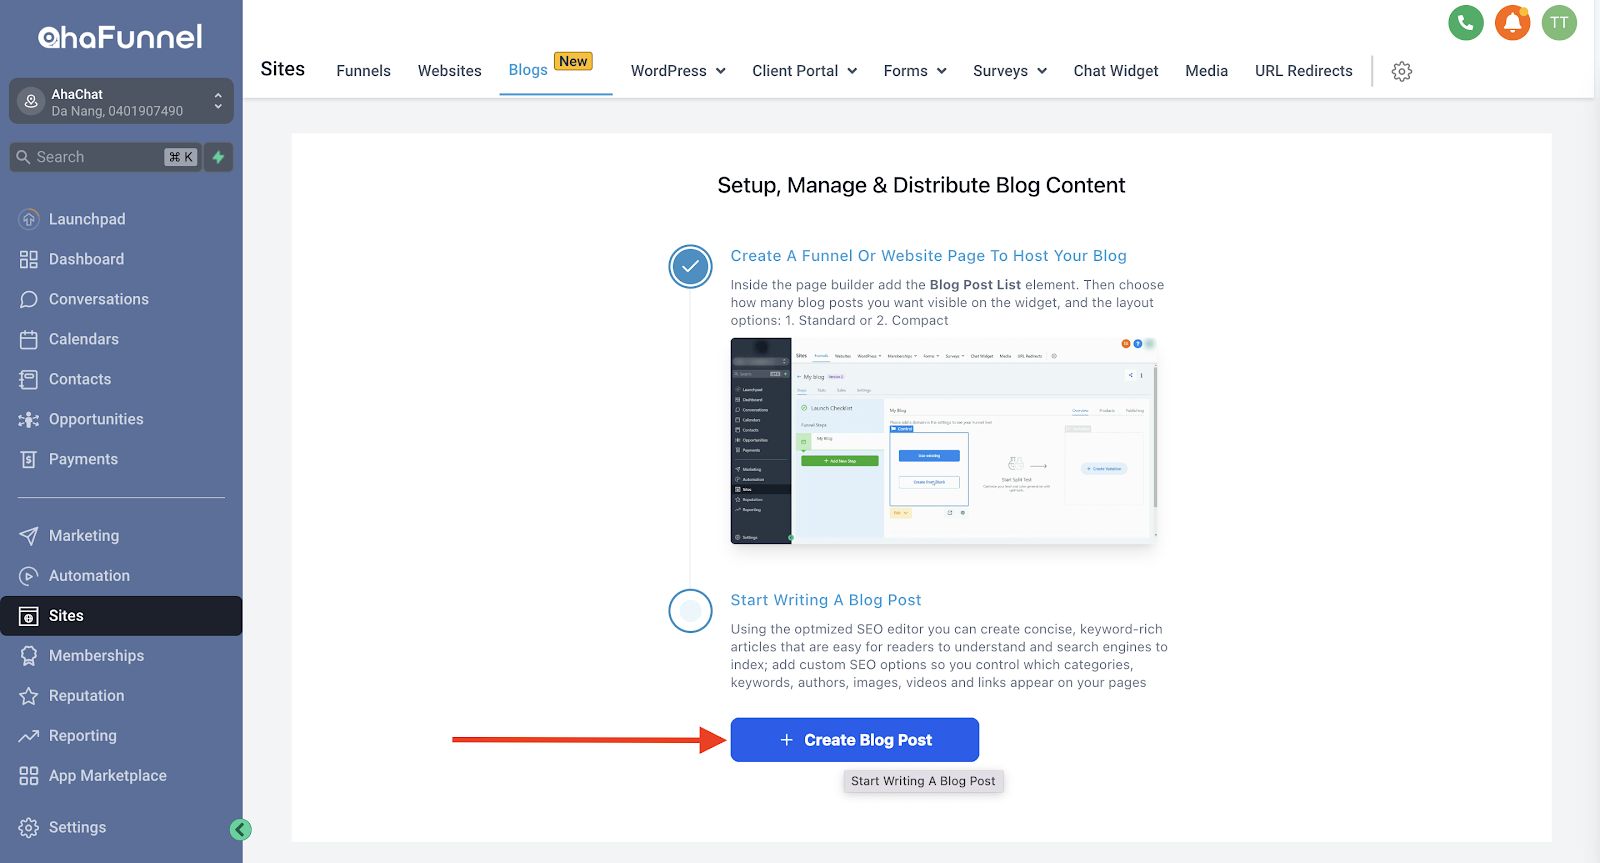This screenshot has height=863, width=1600.
Task: Click the Dashboard grid icon
Action: point(29,259)
